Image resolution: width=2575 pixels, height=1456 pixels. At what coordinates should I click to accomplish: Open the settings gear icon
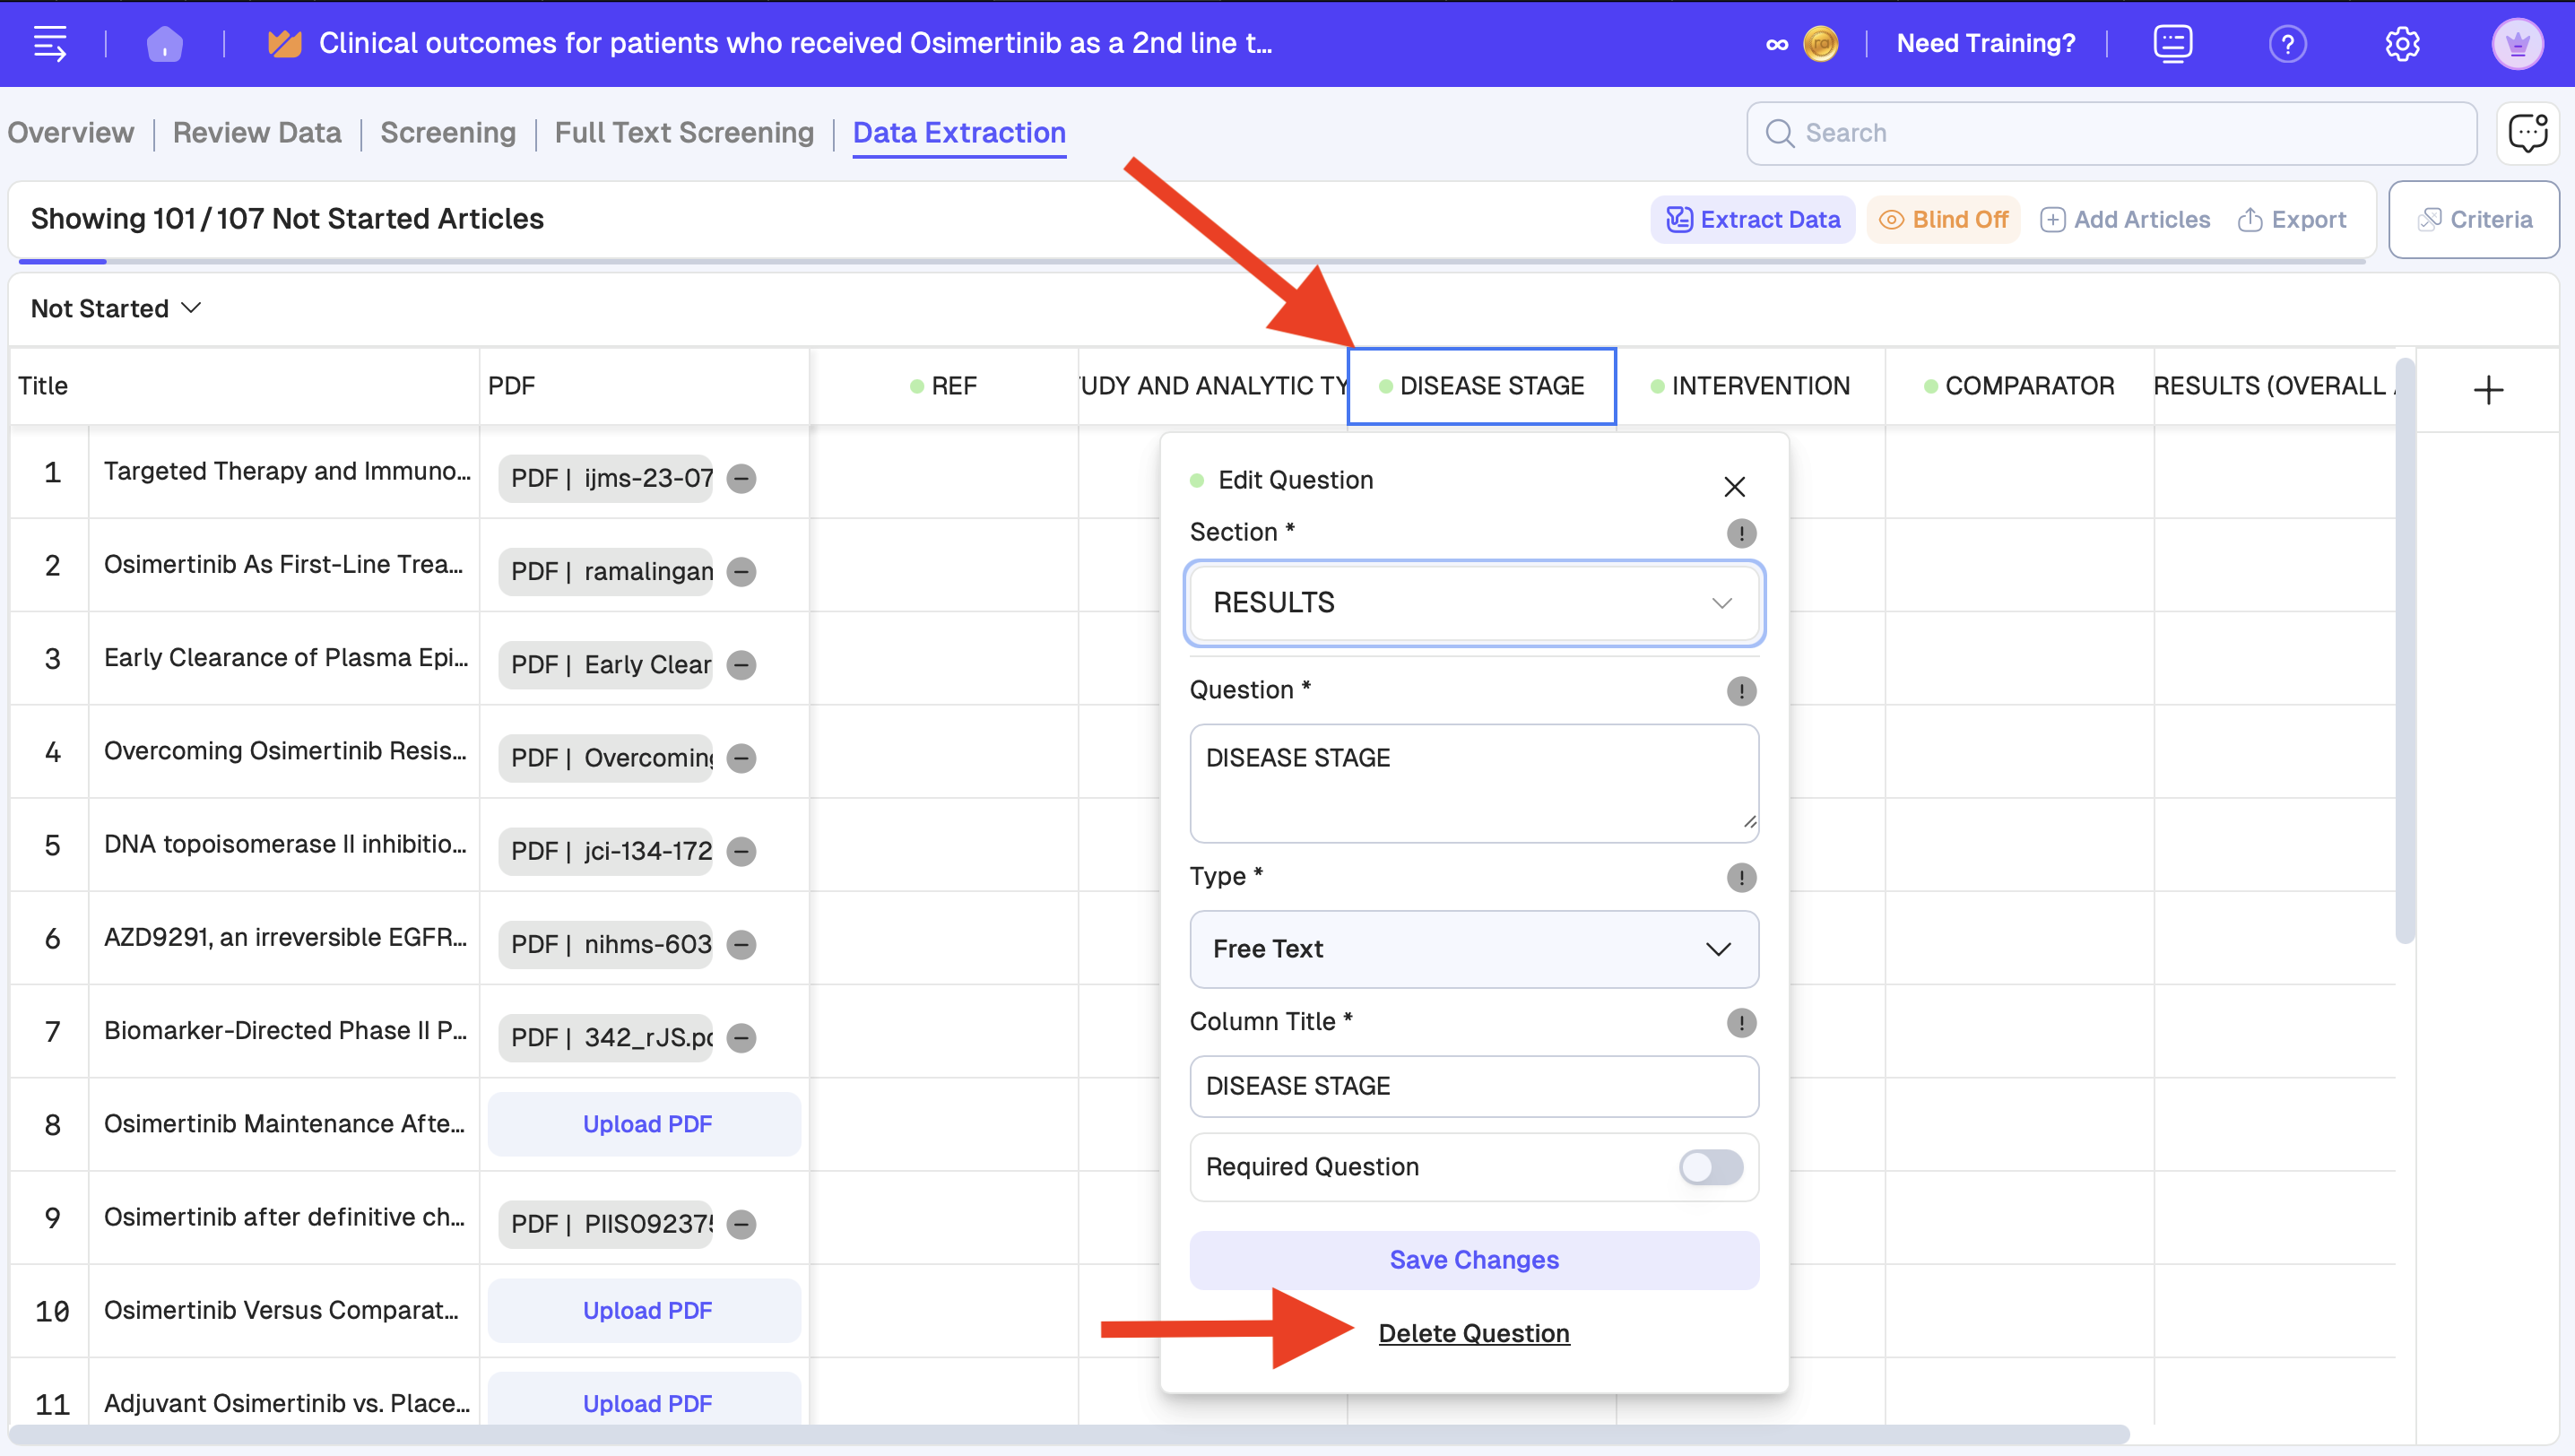(x=2404, y=43)
